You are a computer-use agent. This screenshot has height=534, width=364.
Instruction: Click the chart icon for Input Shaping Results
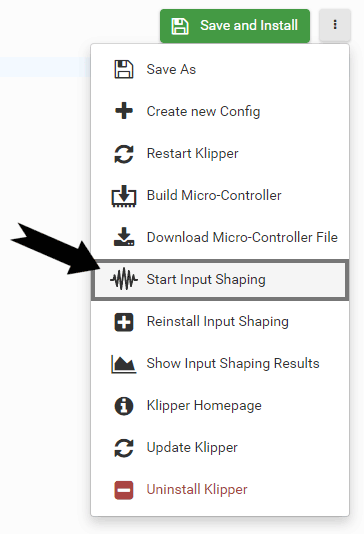tap(124, 364)
